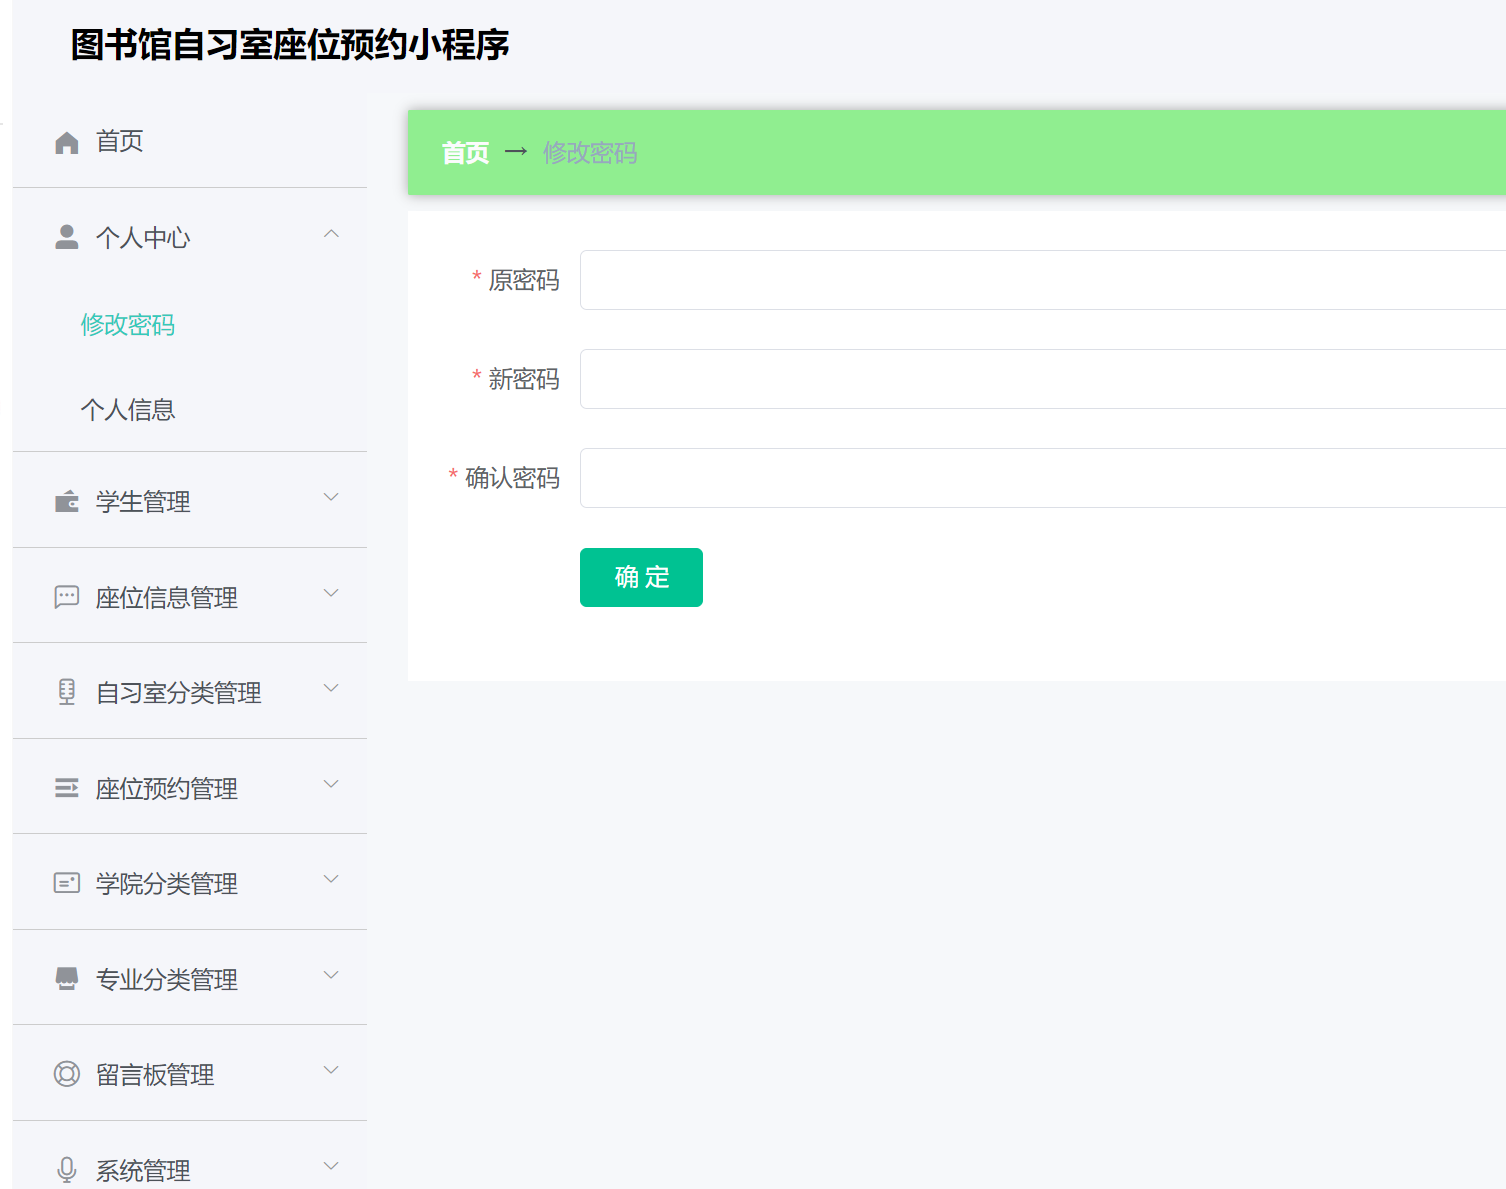The width and height of the screenshot is (1506, 1189).
Task: Click the home icon beside 首页
Action: point(67,143)
